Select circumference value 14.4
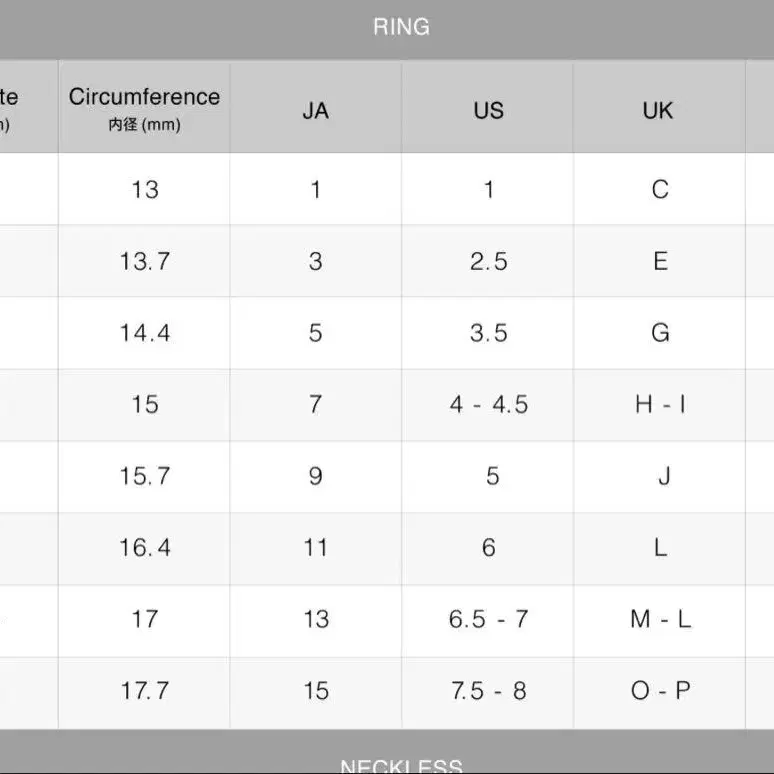Screen dimensions: 774x774 [x=144, y=333]
